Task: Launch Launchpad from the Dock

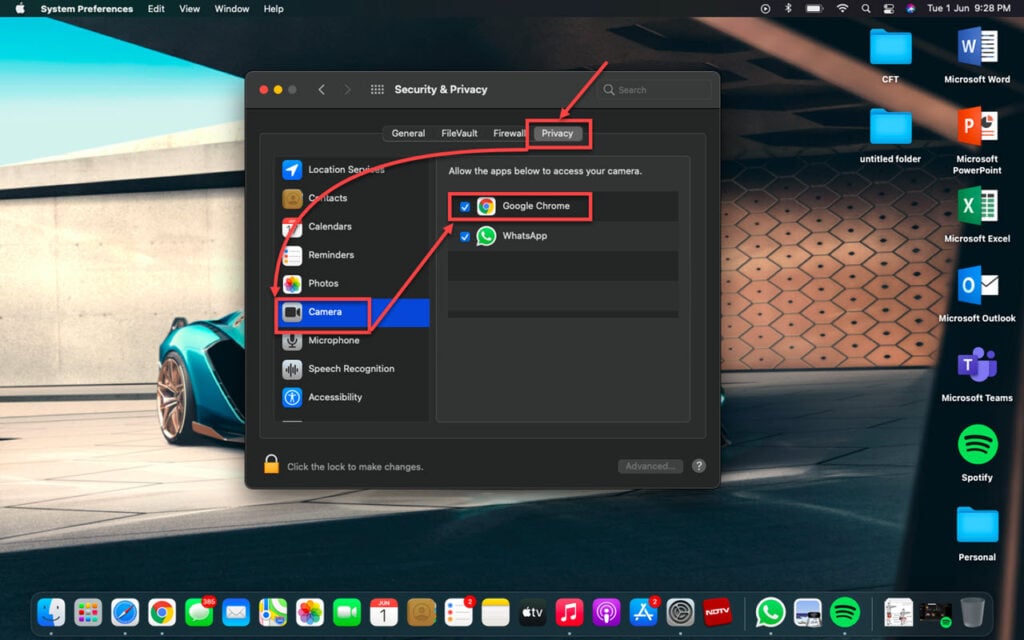Action: pos(88,613)
